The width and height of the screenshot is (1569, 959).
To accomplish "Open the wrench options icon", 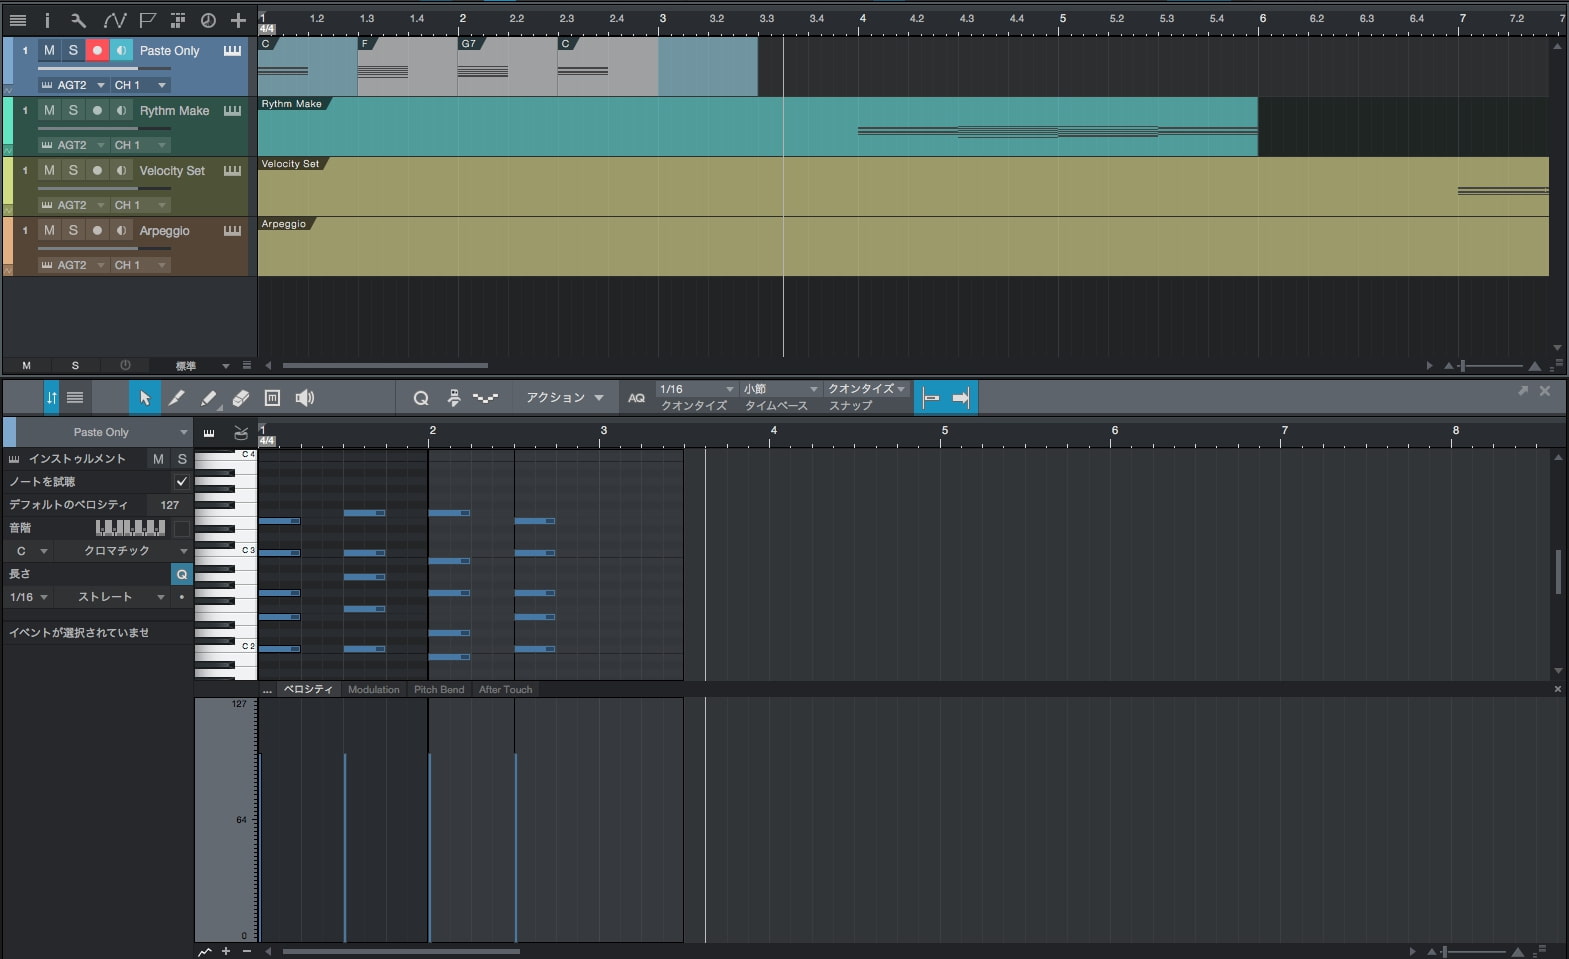I will coord(78,20).
